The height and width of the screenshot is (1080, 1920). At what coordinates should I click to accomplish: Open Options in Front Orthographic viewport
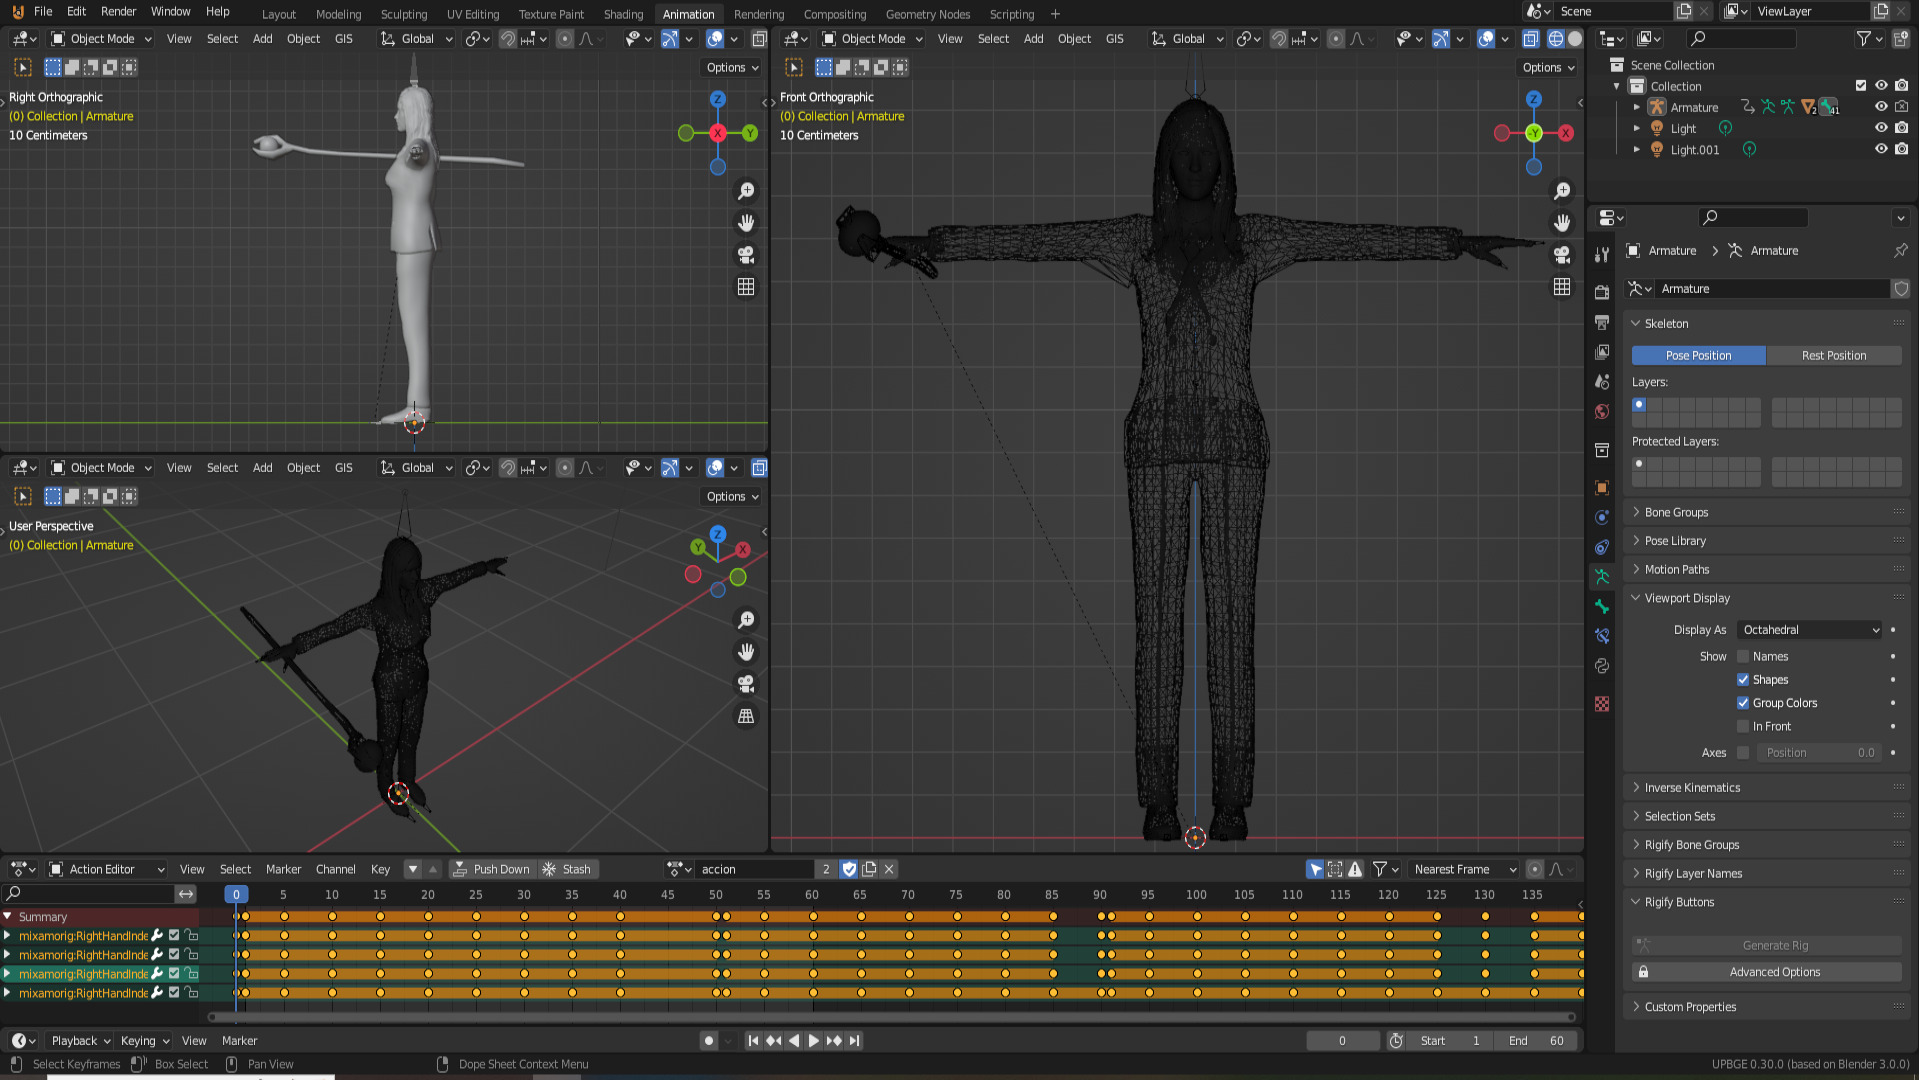point(1548,68)
